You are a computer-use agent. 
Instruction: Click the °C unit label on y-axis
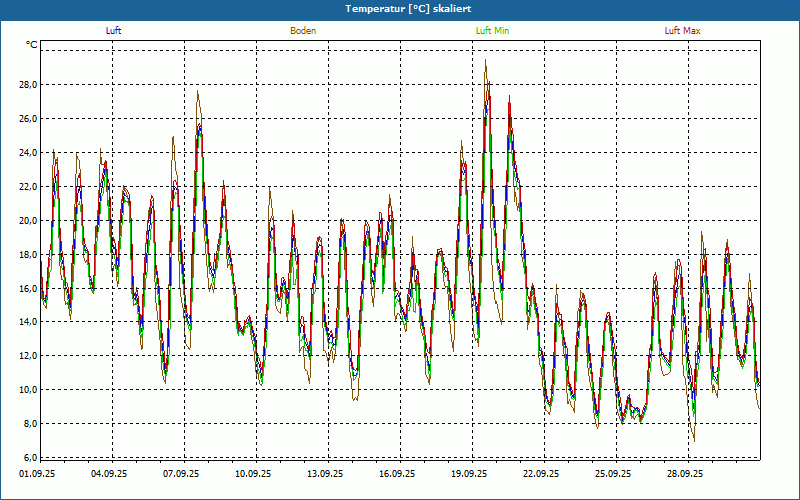[32, 45]
